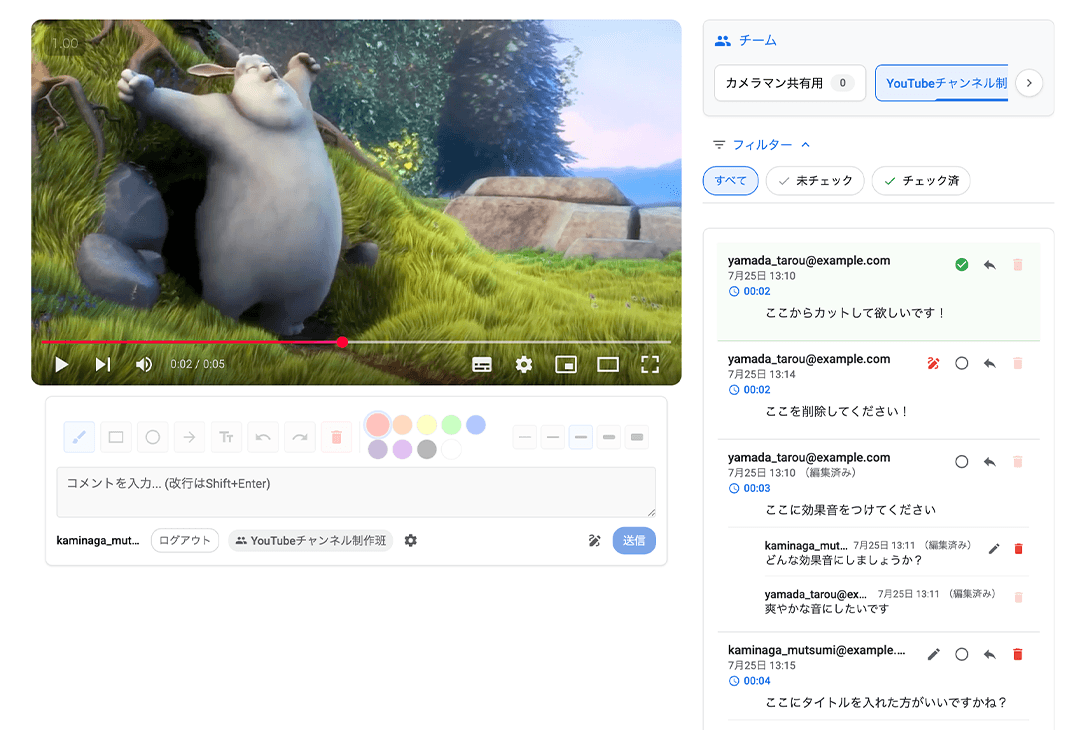Mark ここに効果音をつけてください comment checked
The height and width of the screenshot is (730, 1085).
click(961, 462)
